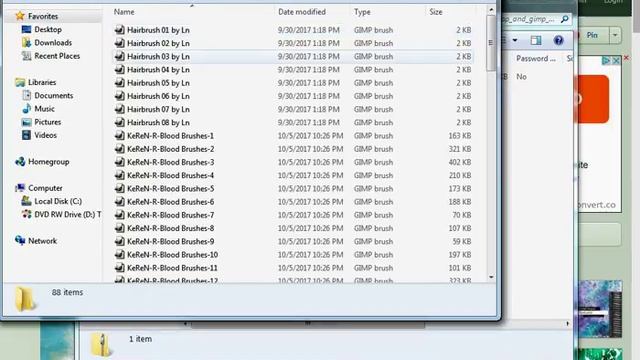Open the Music library

click(44, 109)
